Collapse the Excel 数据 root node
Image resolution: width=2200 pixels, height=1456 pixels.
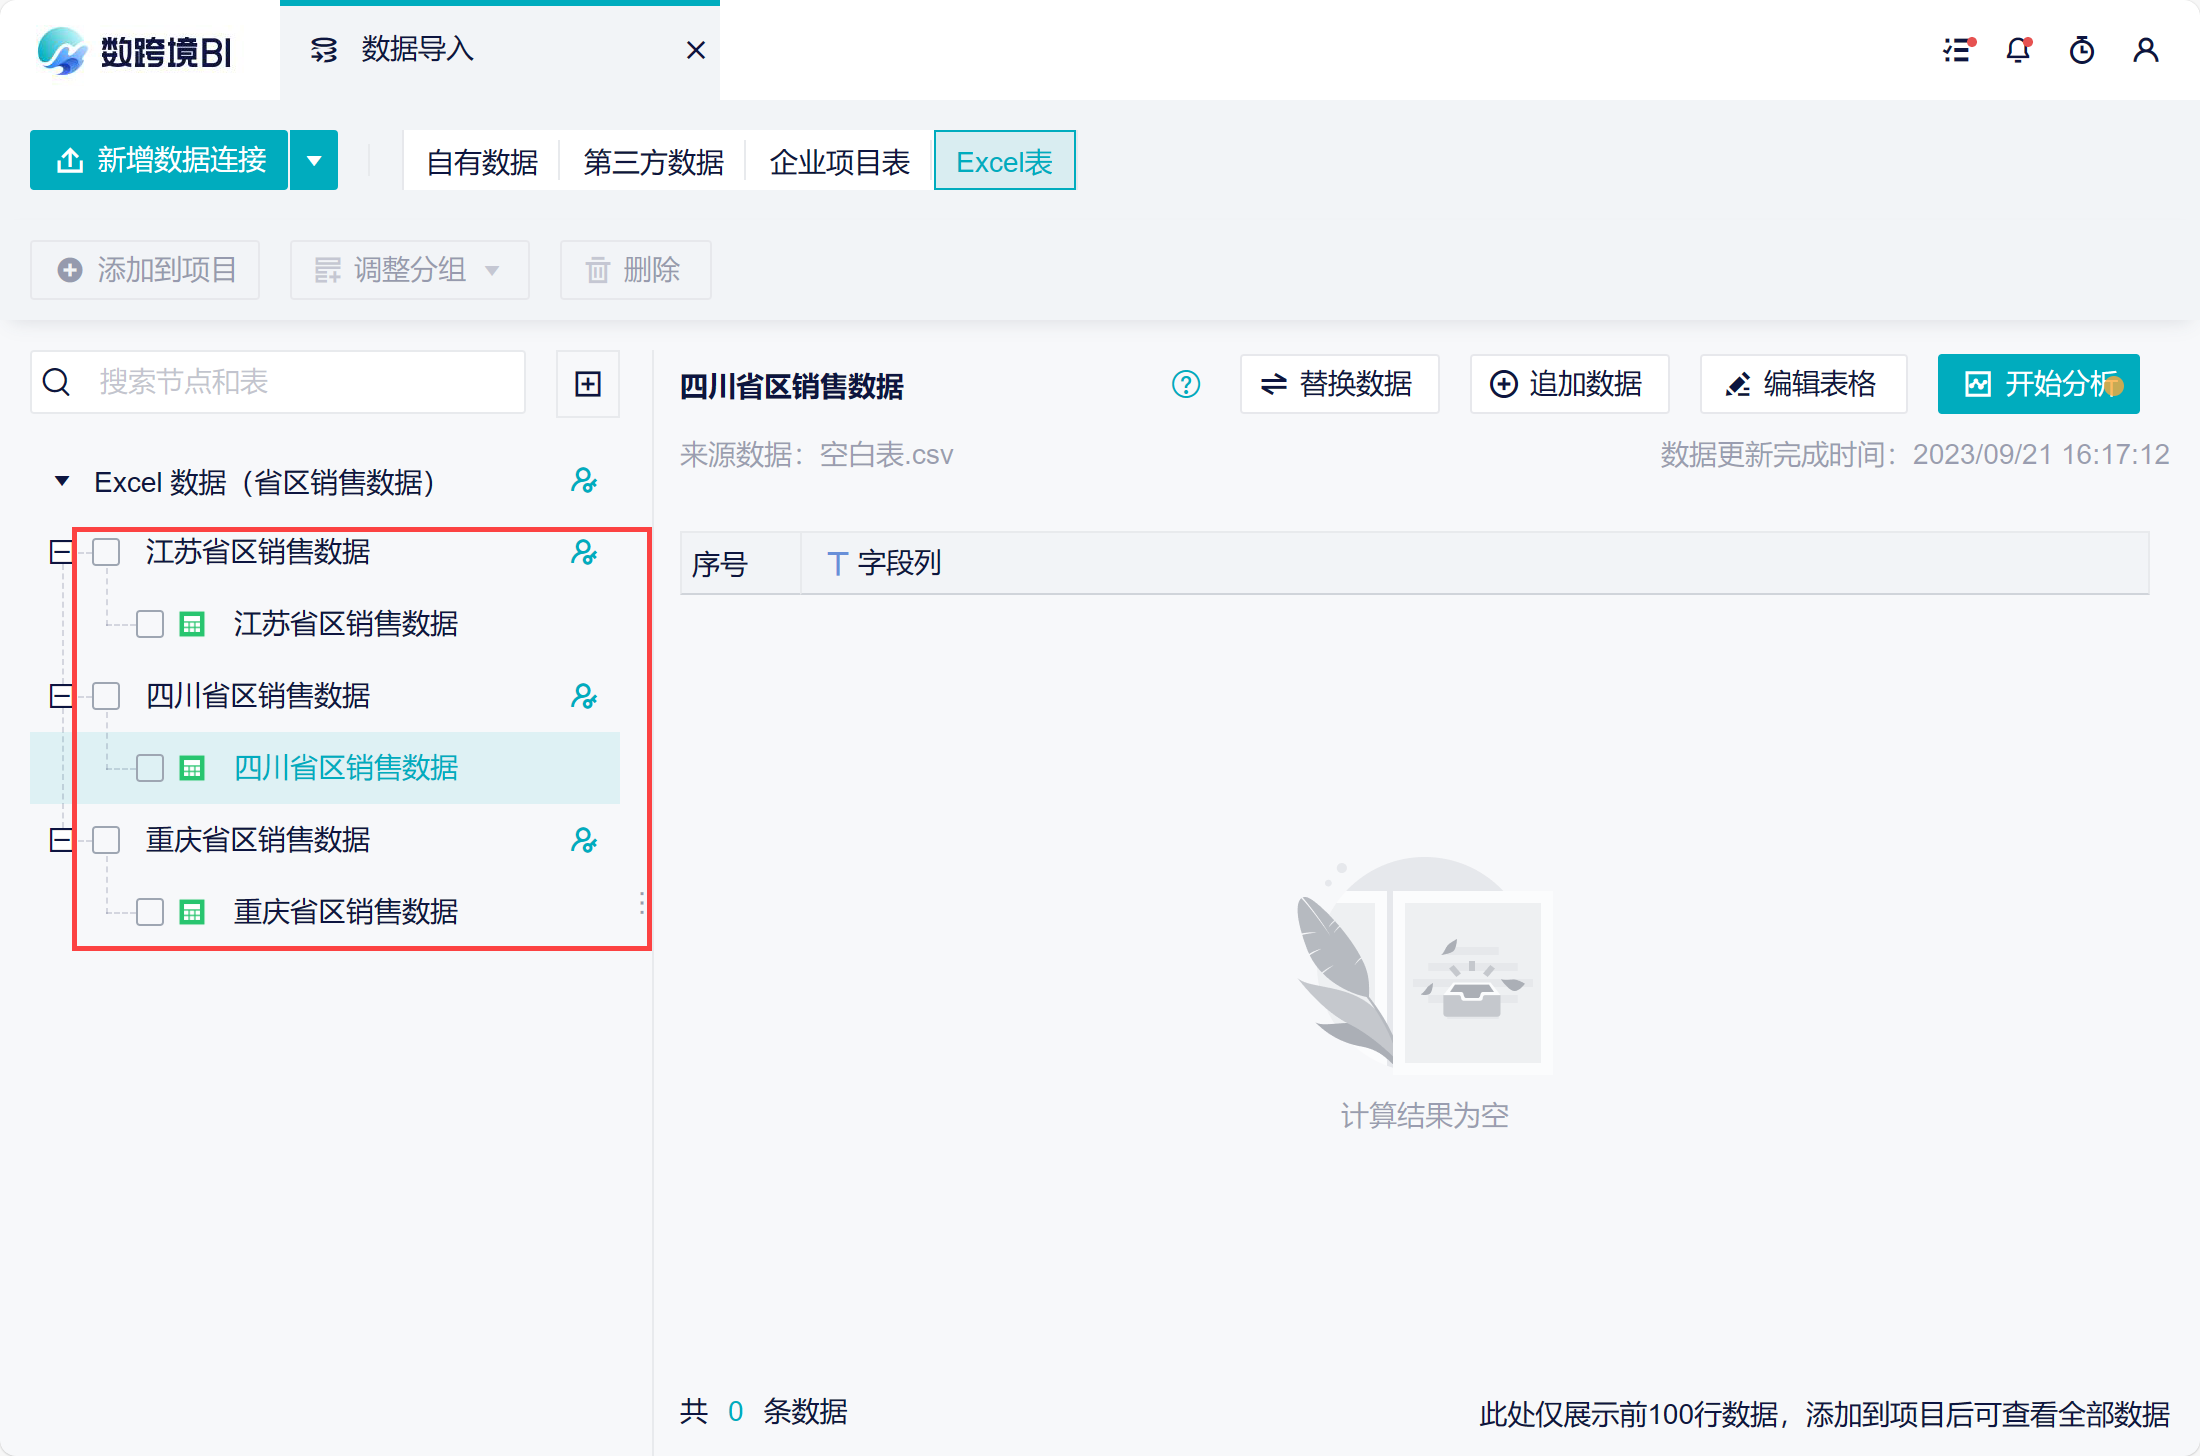click(62, 481)
